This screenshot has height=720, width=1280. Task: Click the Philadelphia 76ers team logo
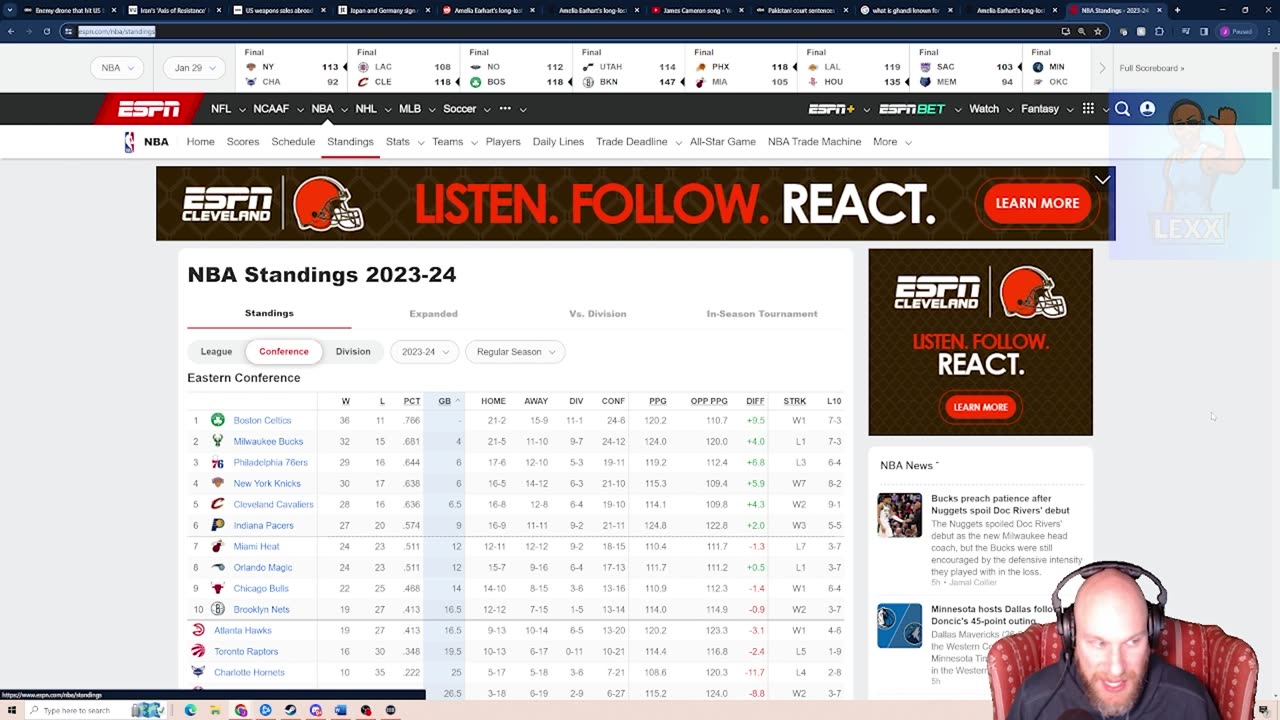coord(218,462)
